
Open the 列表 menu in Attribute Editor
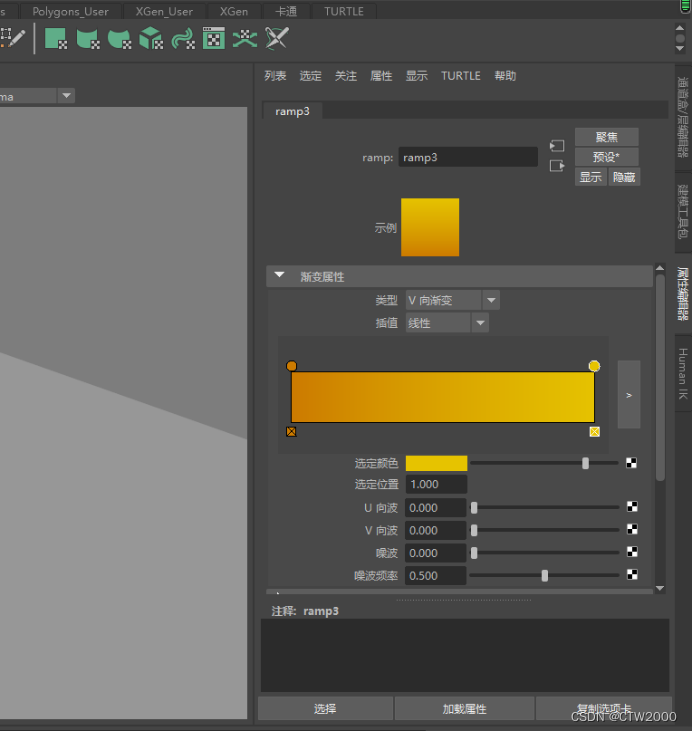275,76
